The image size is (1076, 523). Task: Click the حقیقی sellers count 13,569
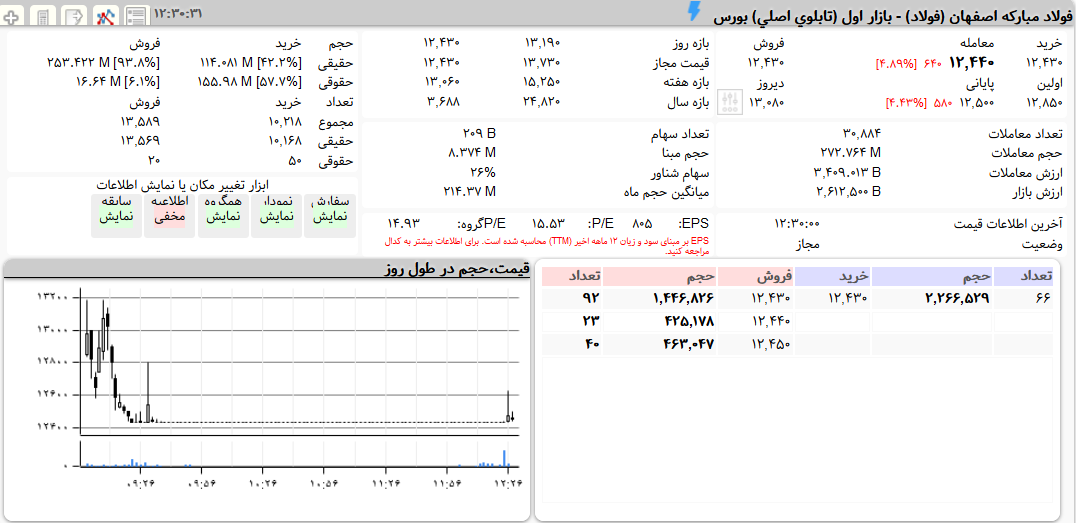pos(142,143)
